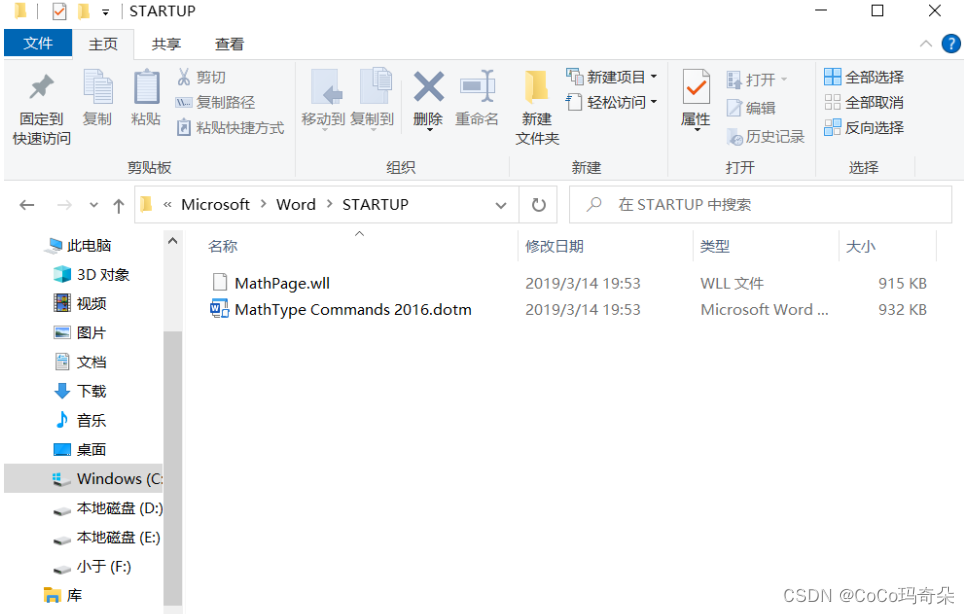Open the History command
This screenshot has height=614, width=970.
766,136
